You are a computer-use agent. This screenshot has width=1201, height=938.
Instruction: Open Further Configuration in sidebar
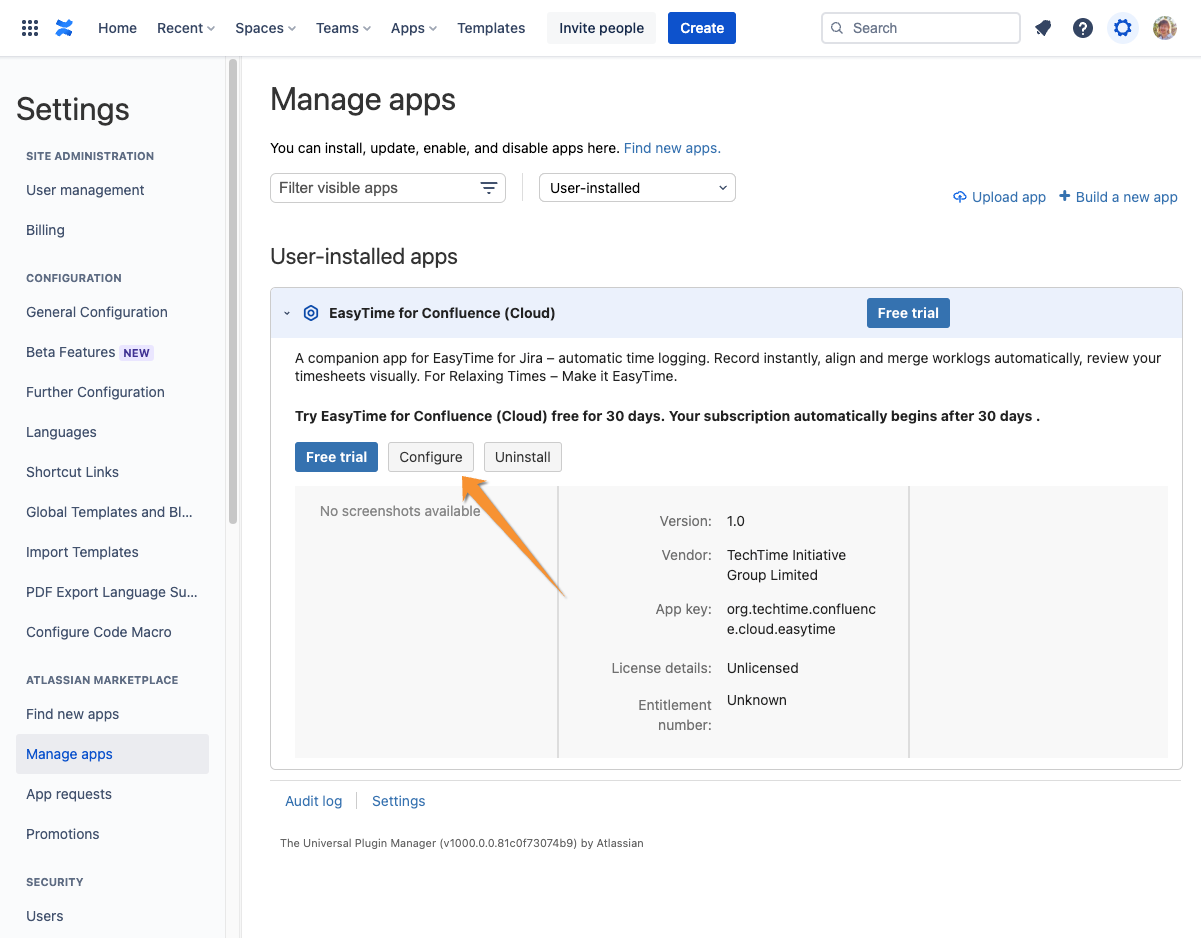95,392
